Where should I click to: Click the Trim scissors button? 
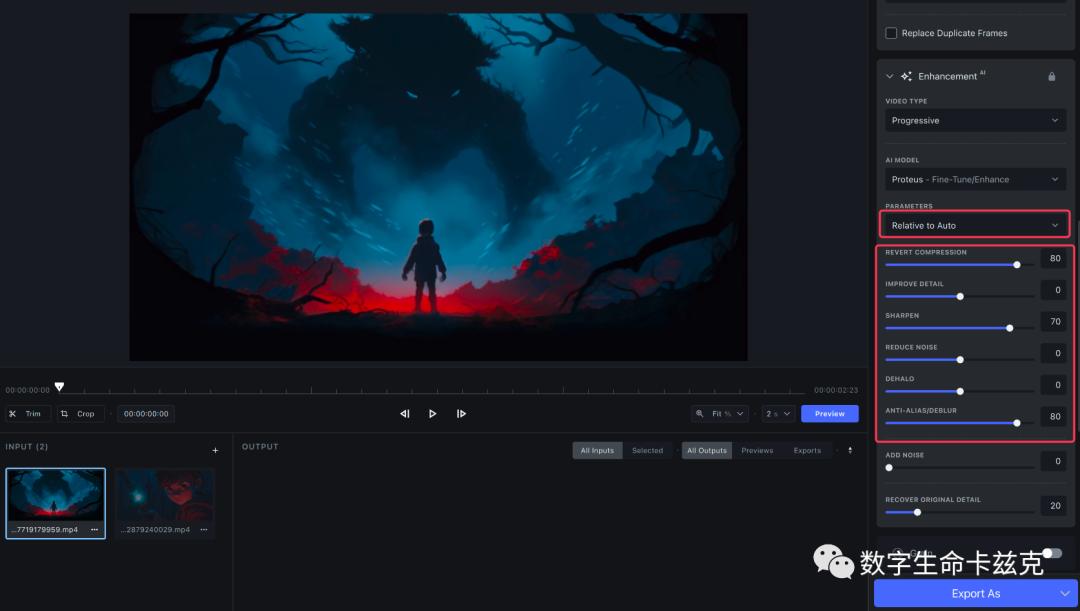(x=27, y=413)
